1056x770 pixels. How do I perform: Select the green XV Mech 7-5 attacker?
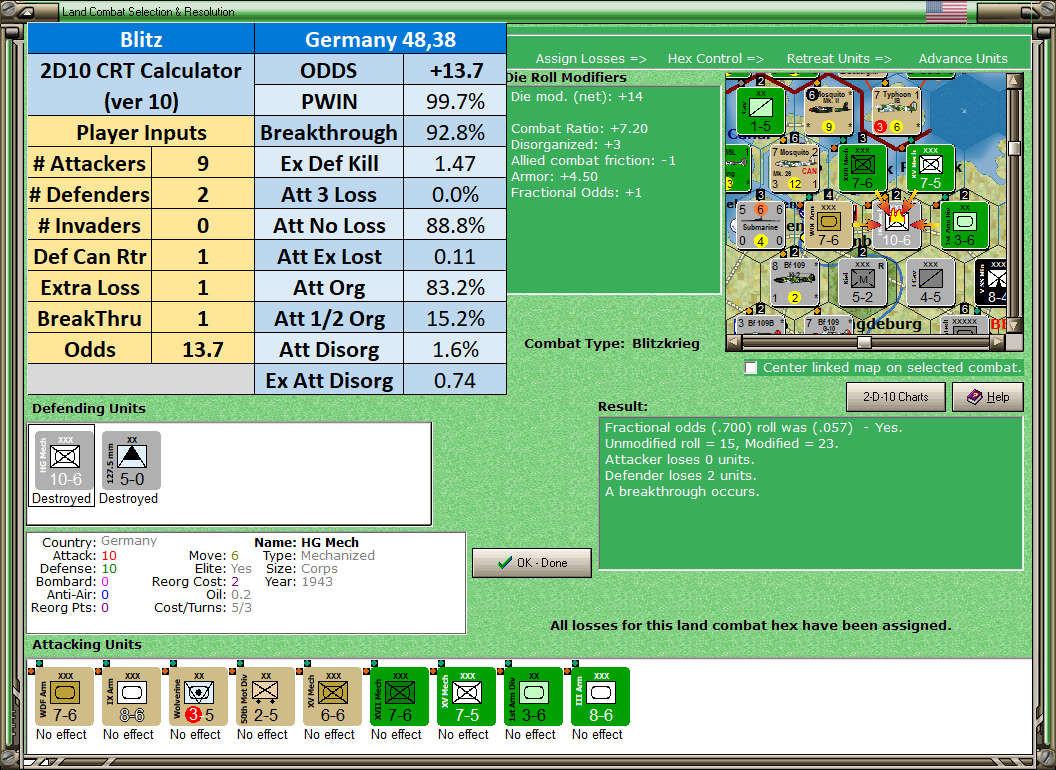pos(467,697)
